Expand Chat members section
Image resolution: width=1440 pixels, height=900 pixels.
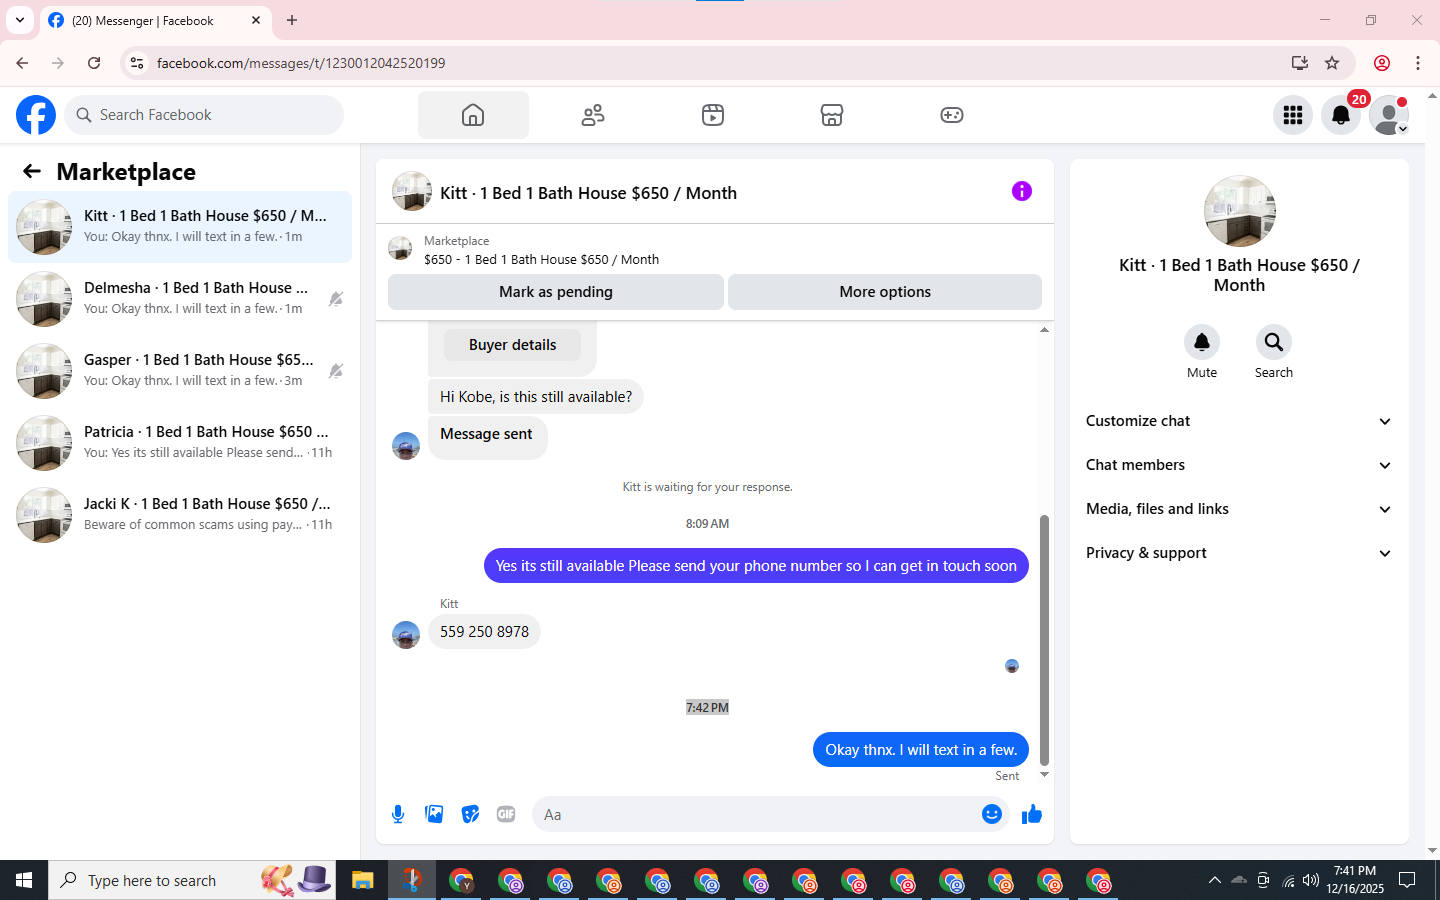(x=1239, y=465)
